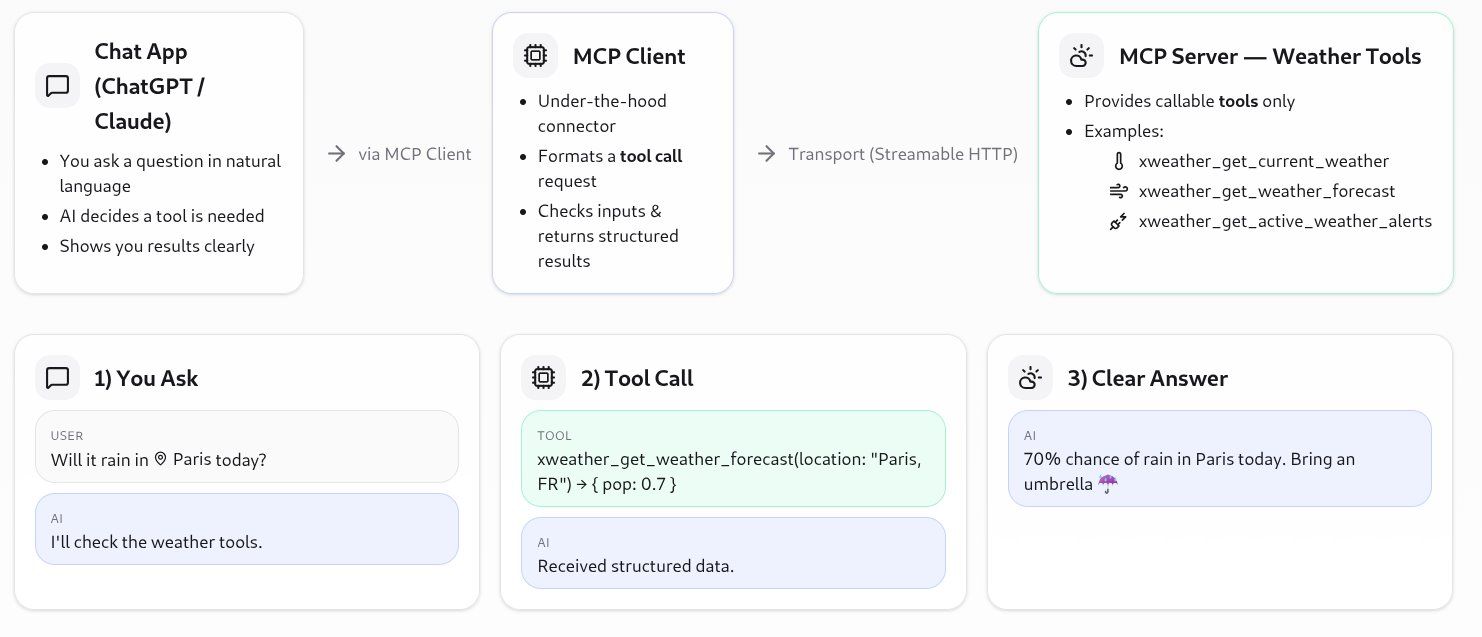Screen dimensions: 1482x637
Task: Click the Chat App speech bubble icon
Action: click(57, 86)
